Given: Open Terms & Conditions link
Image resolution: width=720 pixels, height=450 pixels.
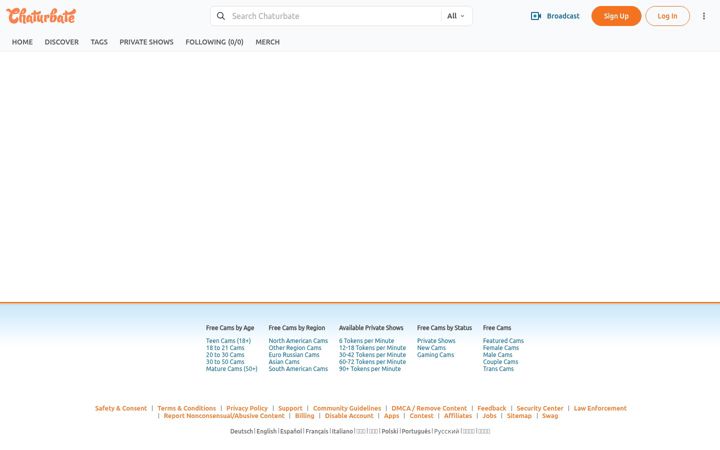Looking at the screenshot, I should pyautogui.click(x=186, y=408).
